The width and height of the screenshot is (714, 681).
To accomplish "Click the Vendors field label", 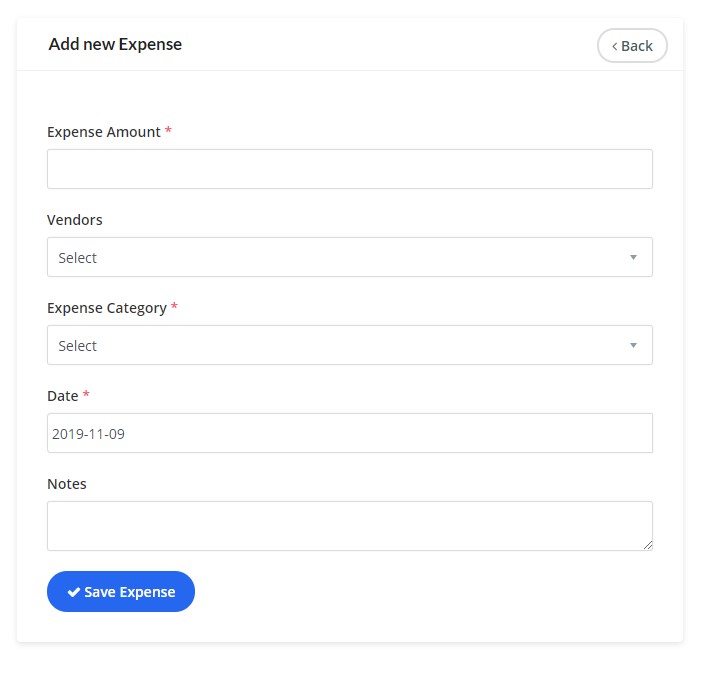I will point(75,220).
